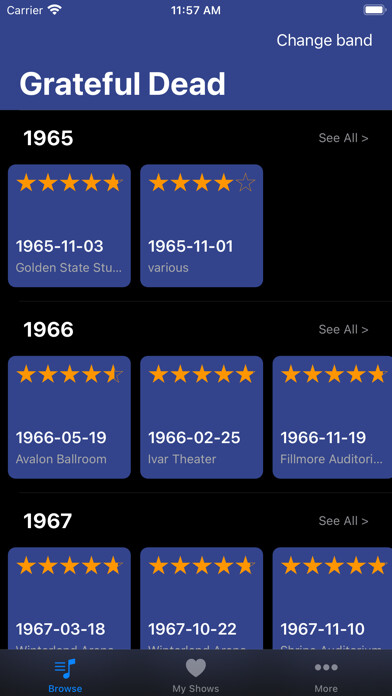
Task: Tap the battery indicator icon
Action: [374, 10]
